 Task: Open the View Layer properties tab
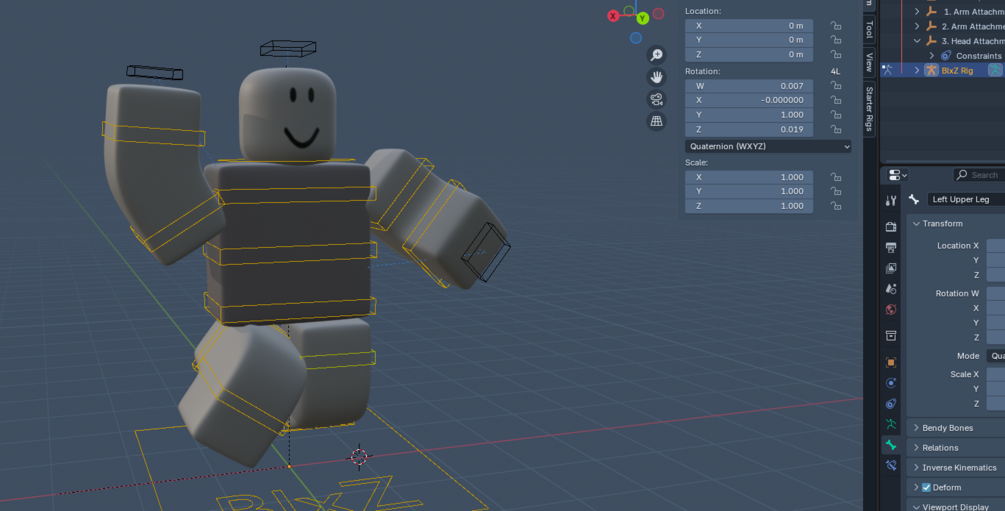pos(891,268)
